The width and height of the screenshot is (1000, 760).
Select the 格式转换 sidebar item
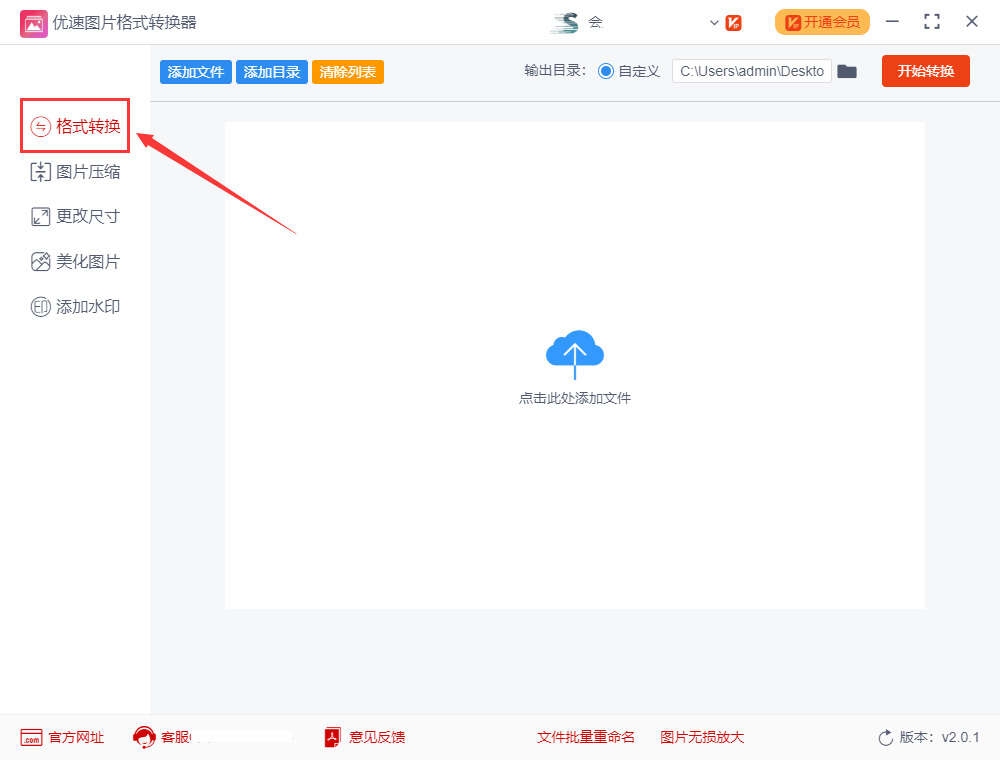click(75, 126)
